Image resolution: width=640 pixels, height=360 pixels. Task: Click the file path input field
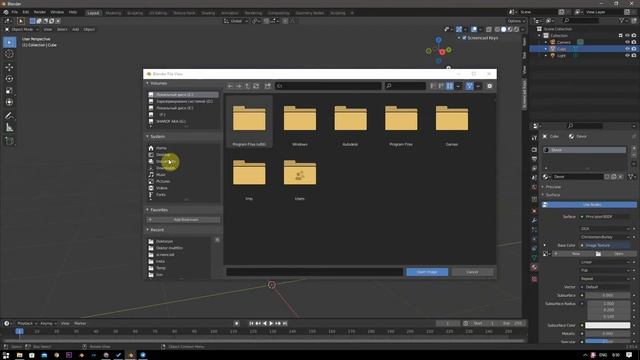(328, 86)
